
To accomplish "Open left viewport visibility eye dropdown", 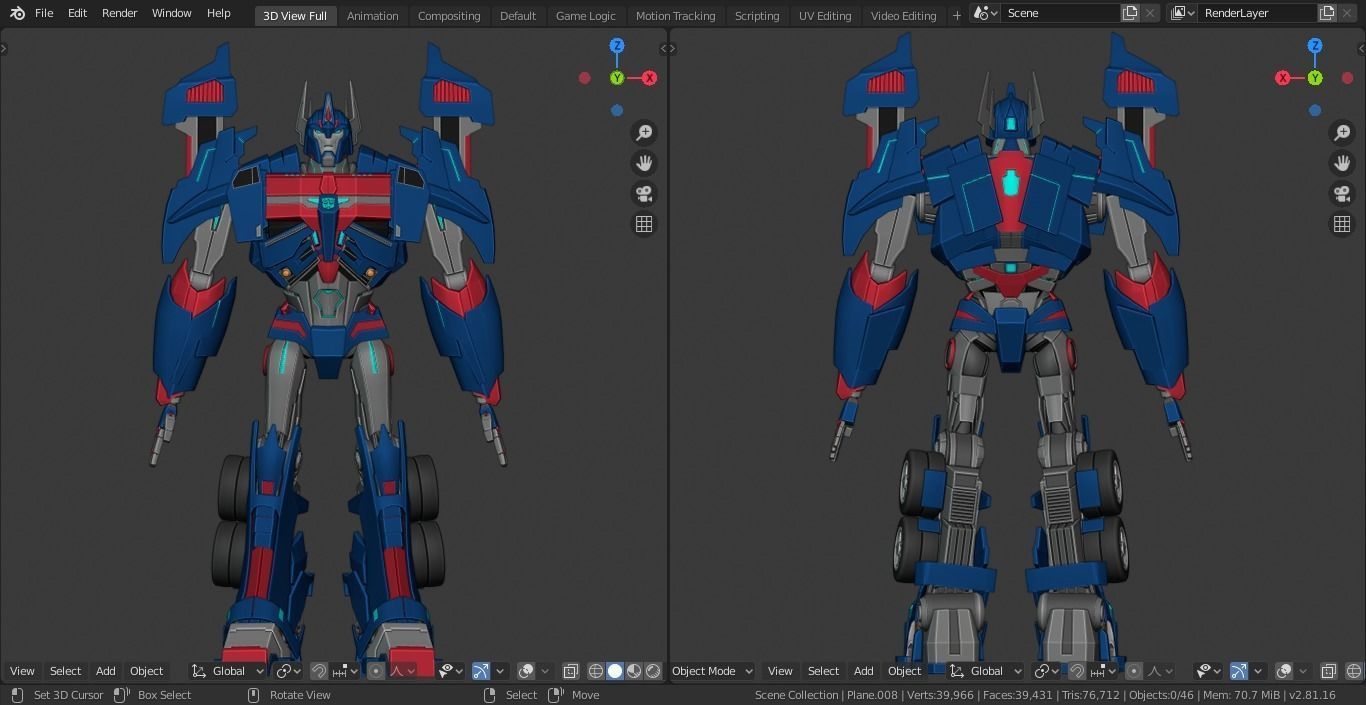I will 451,671.
